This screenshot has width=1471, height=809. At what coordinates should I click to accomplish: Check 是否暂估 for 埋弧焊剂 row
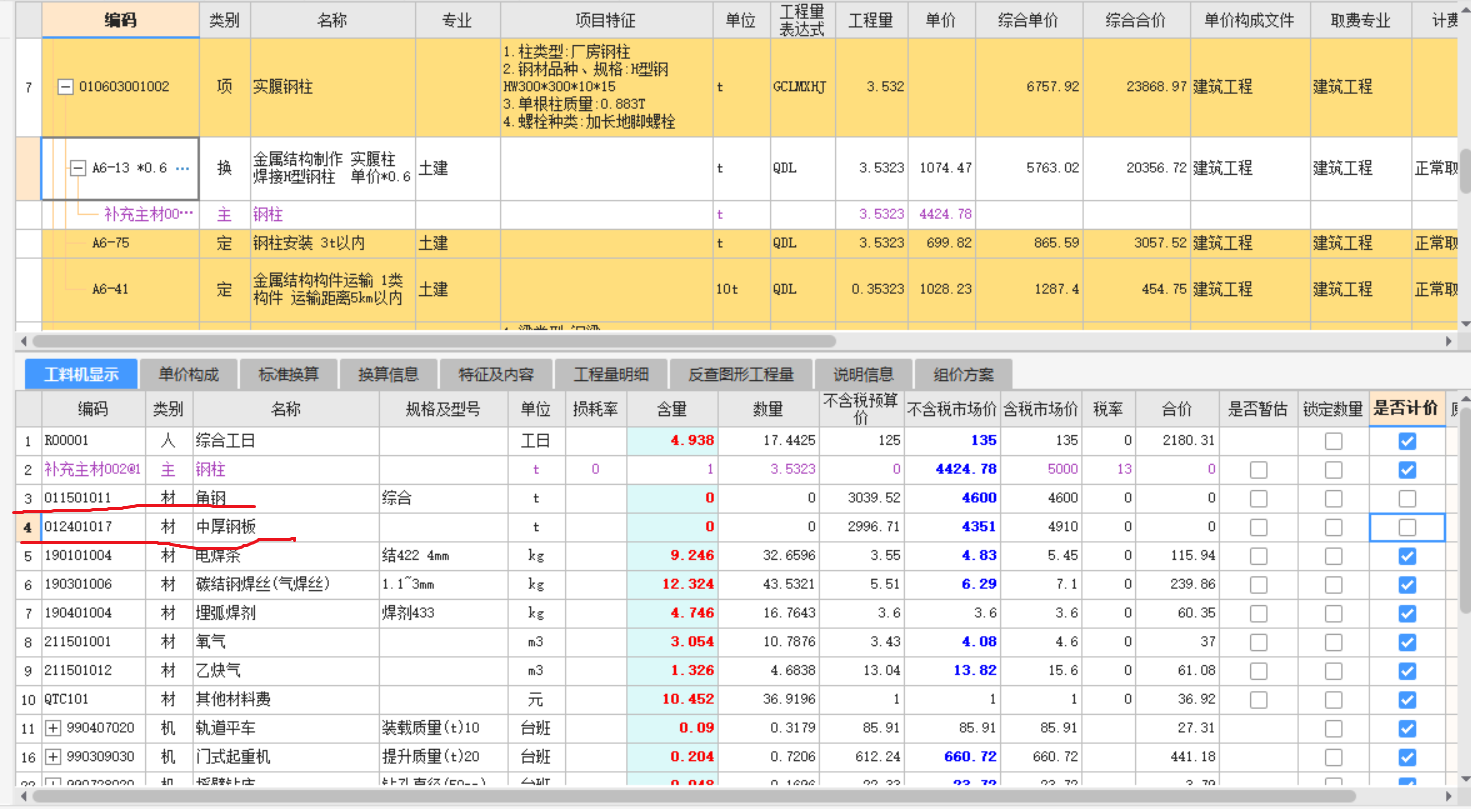tap(1258, 613)
